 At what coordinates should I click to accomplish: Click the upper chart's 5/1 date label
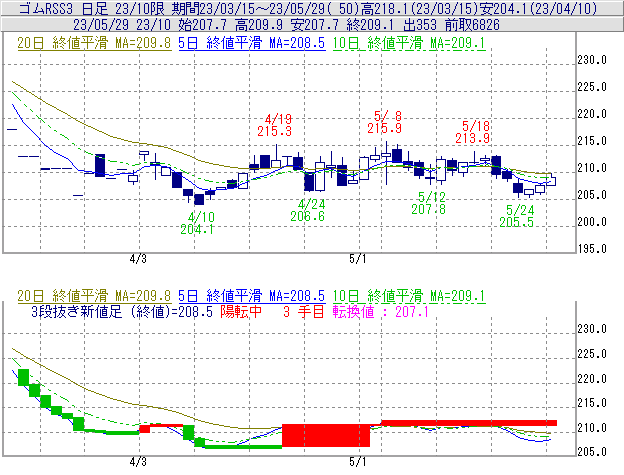pyautogui.click(x=358, y=259)
